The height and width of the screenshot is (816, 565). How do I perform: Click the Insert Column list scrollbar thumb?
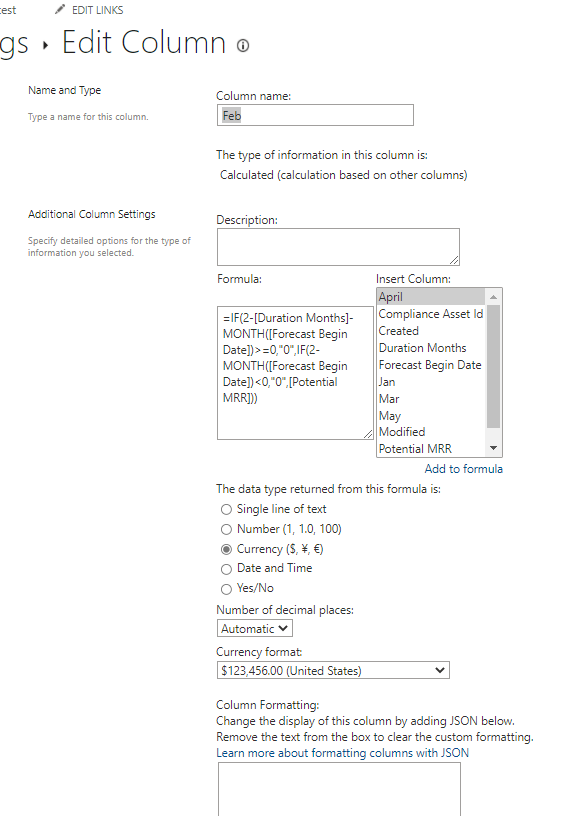point(493,366)
